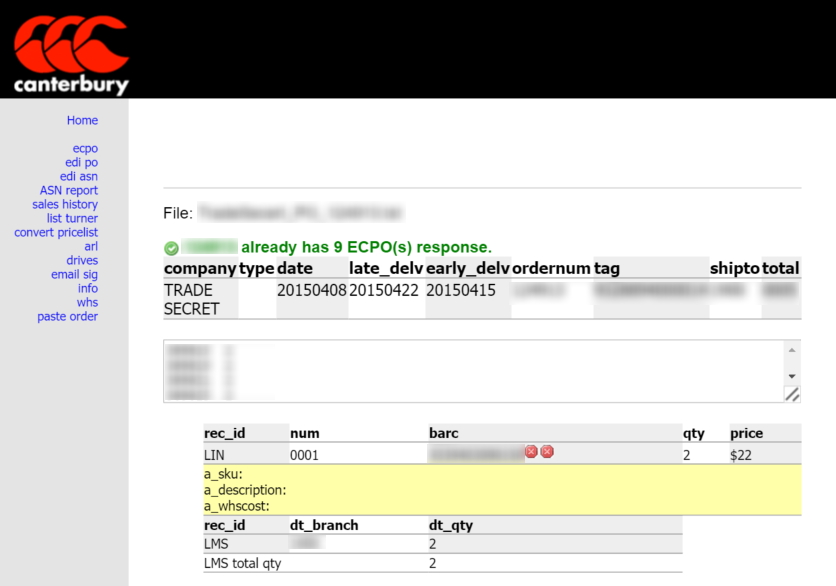
Task: Open the info link
Action: click(88, 288)
